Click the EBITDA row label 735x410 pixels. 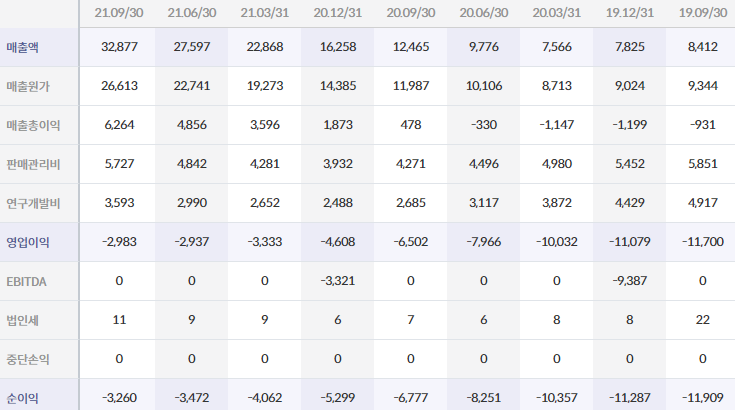click(26, 282)
